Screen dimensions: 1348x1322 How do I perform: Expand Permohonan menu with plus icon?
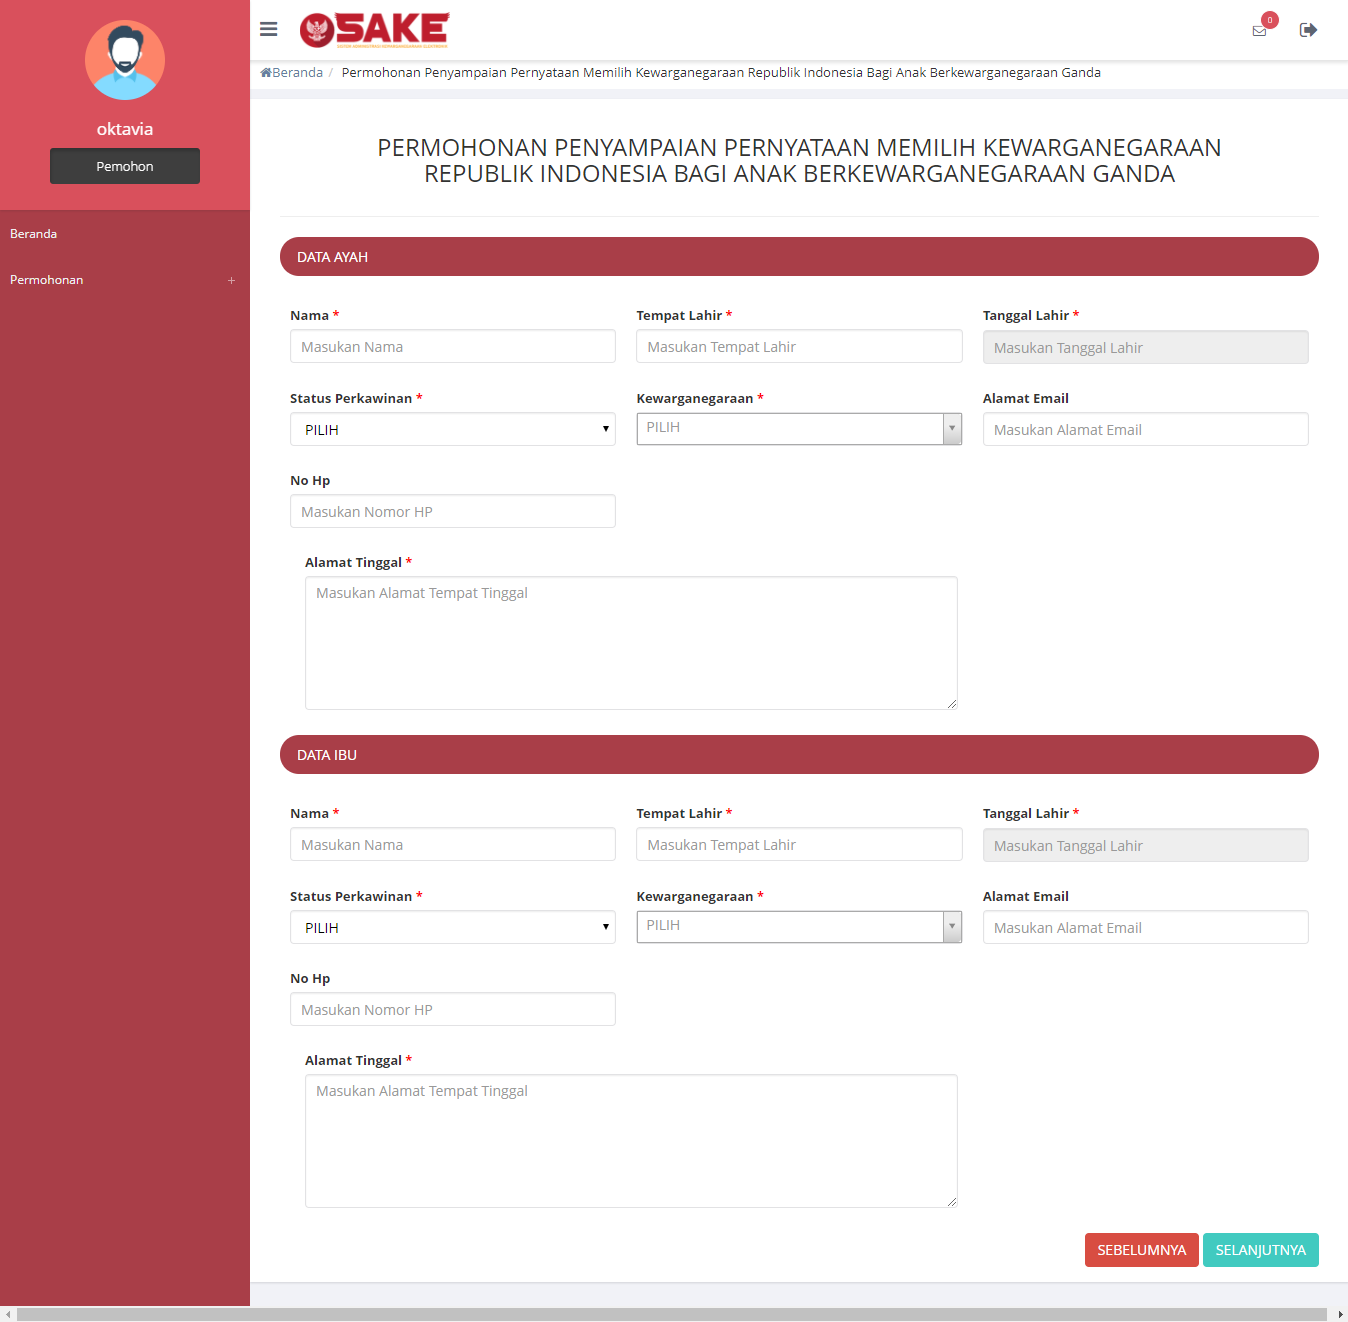231,281
